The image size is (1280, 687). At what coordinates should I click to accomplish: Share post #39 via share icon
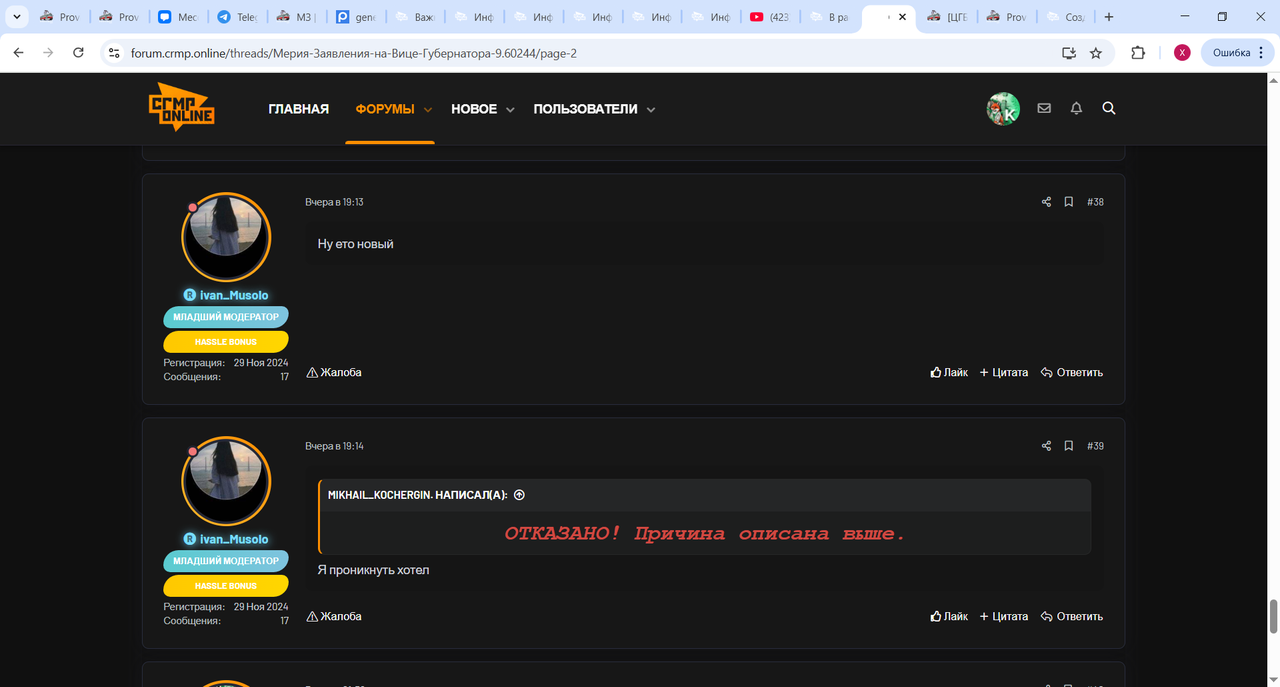pyautogui.click(x=1046, y=446)
